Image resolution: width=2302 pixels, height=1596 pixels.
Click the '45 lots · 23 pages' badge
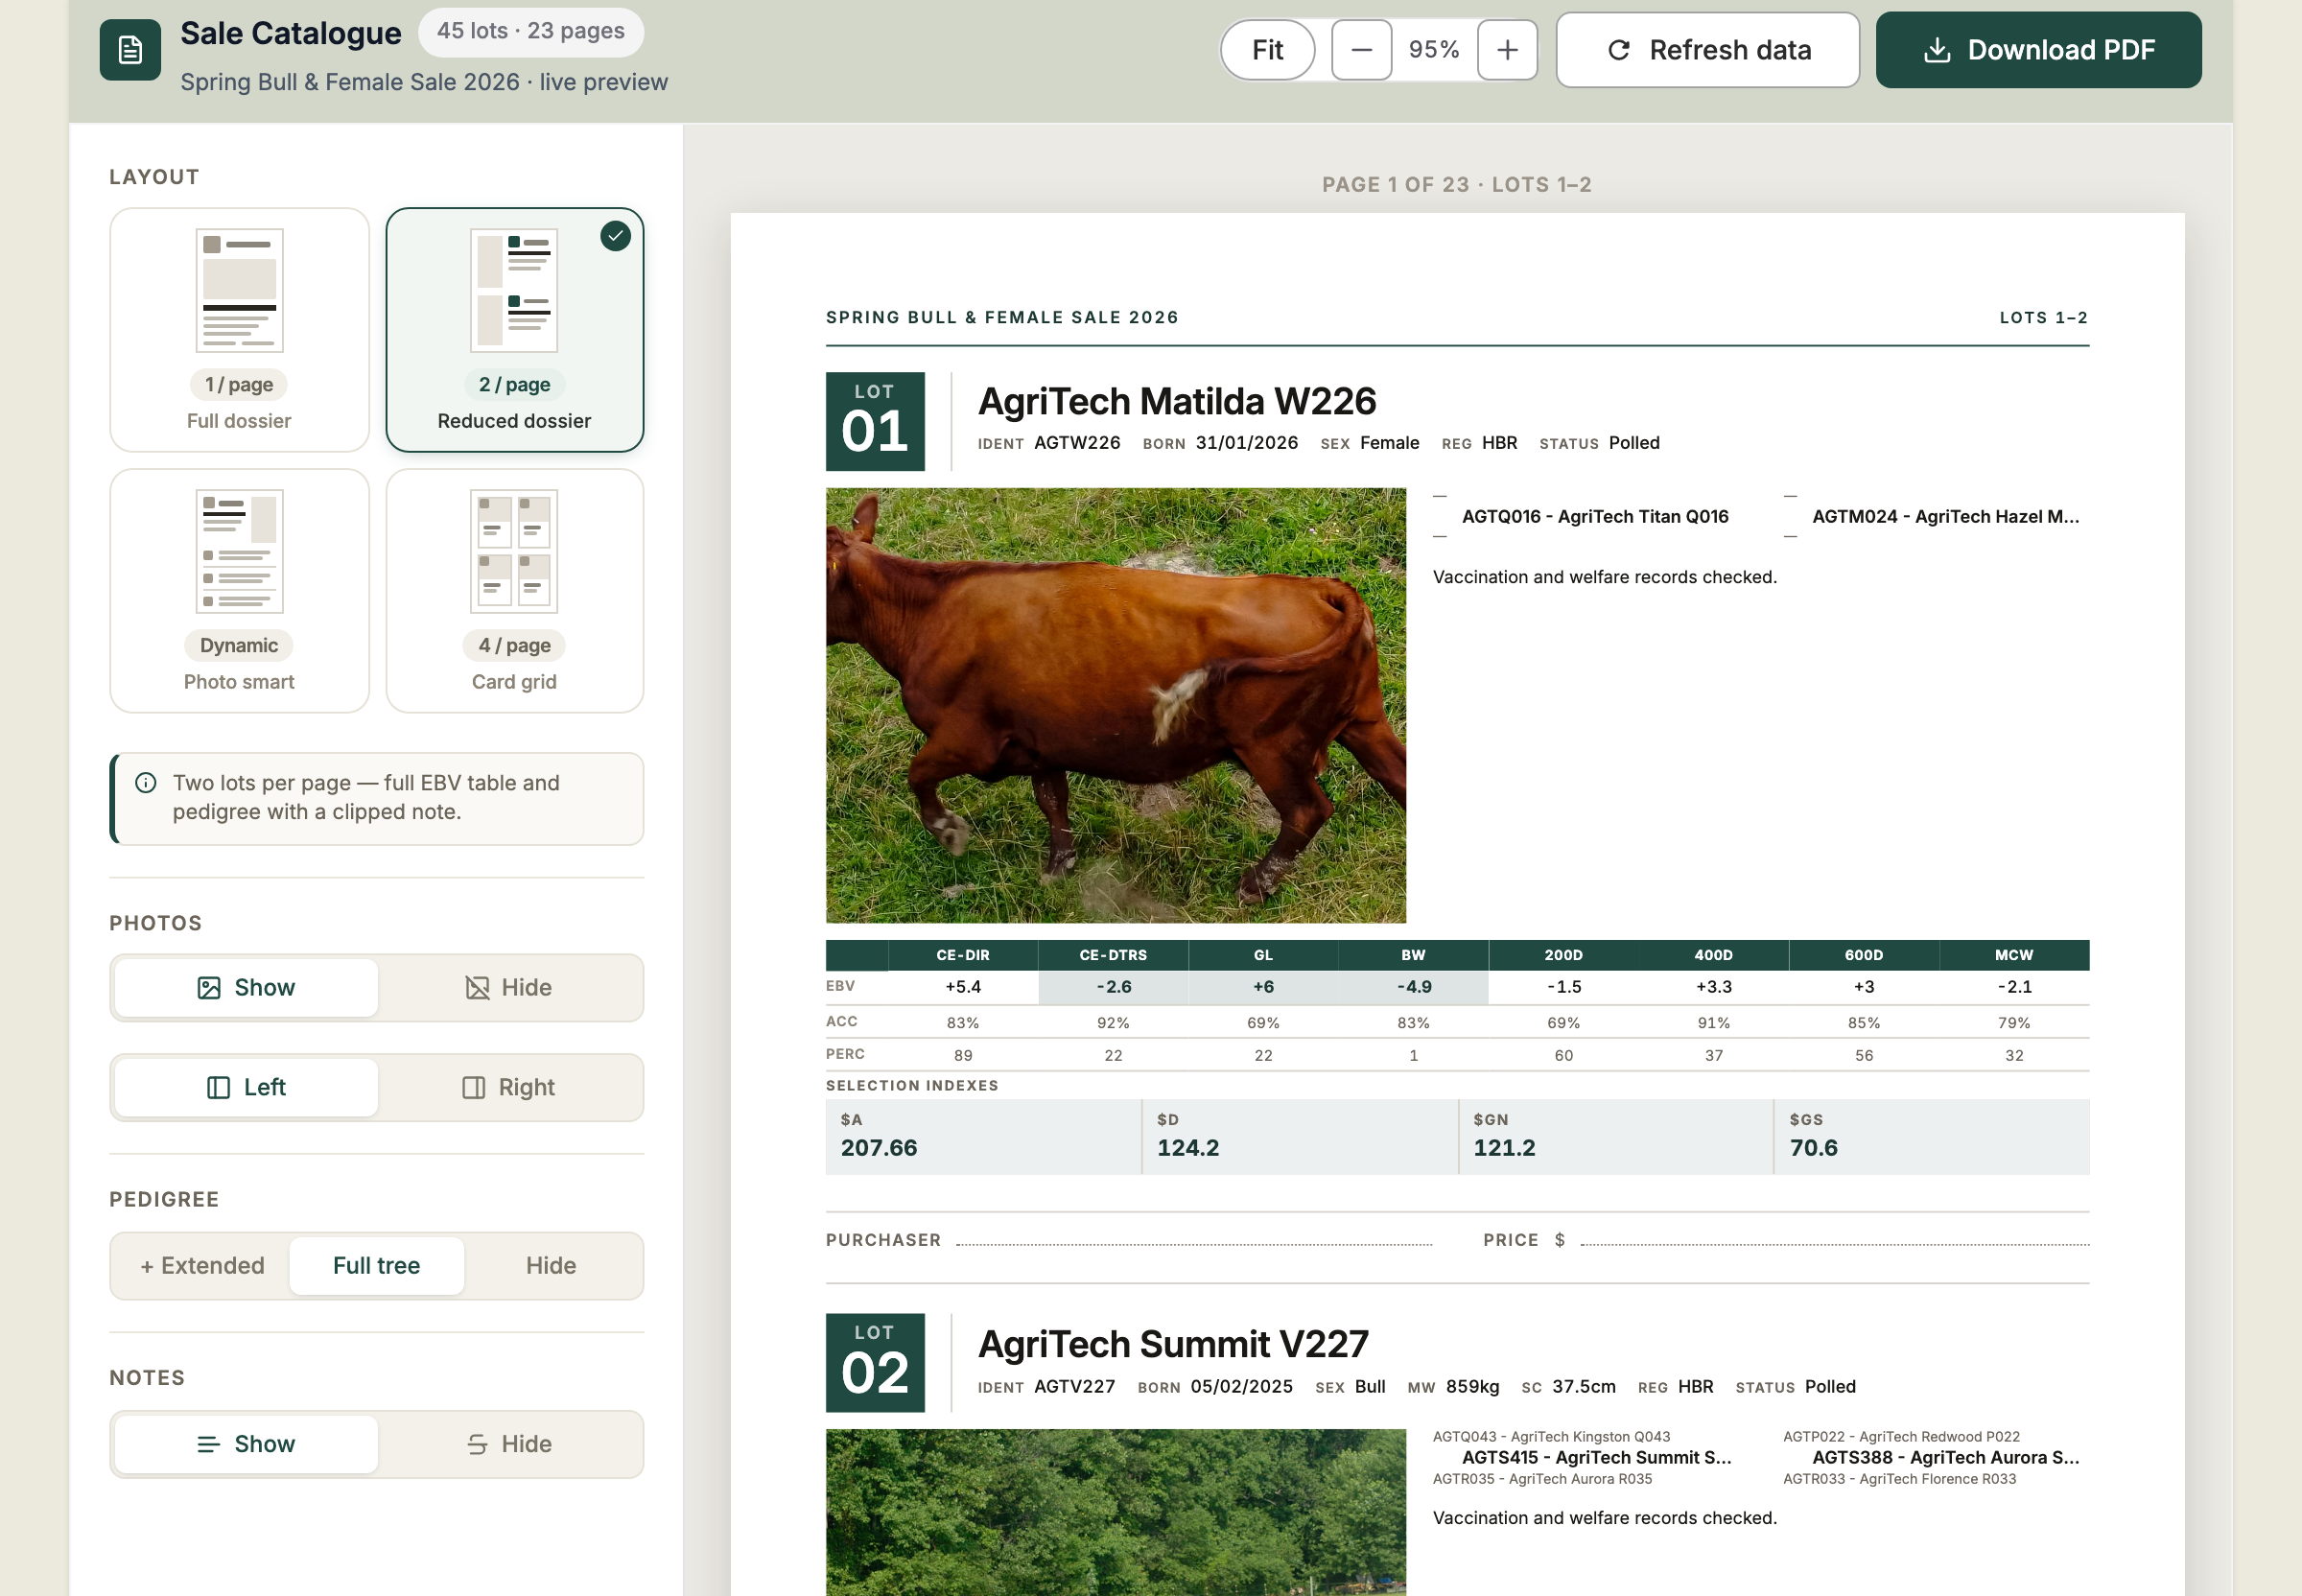[531, 31]
